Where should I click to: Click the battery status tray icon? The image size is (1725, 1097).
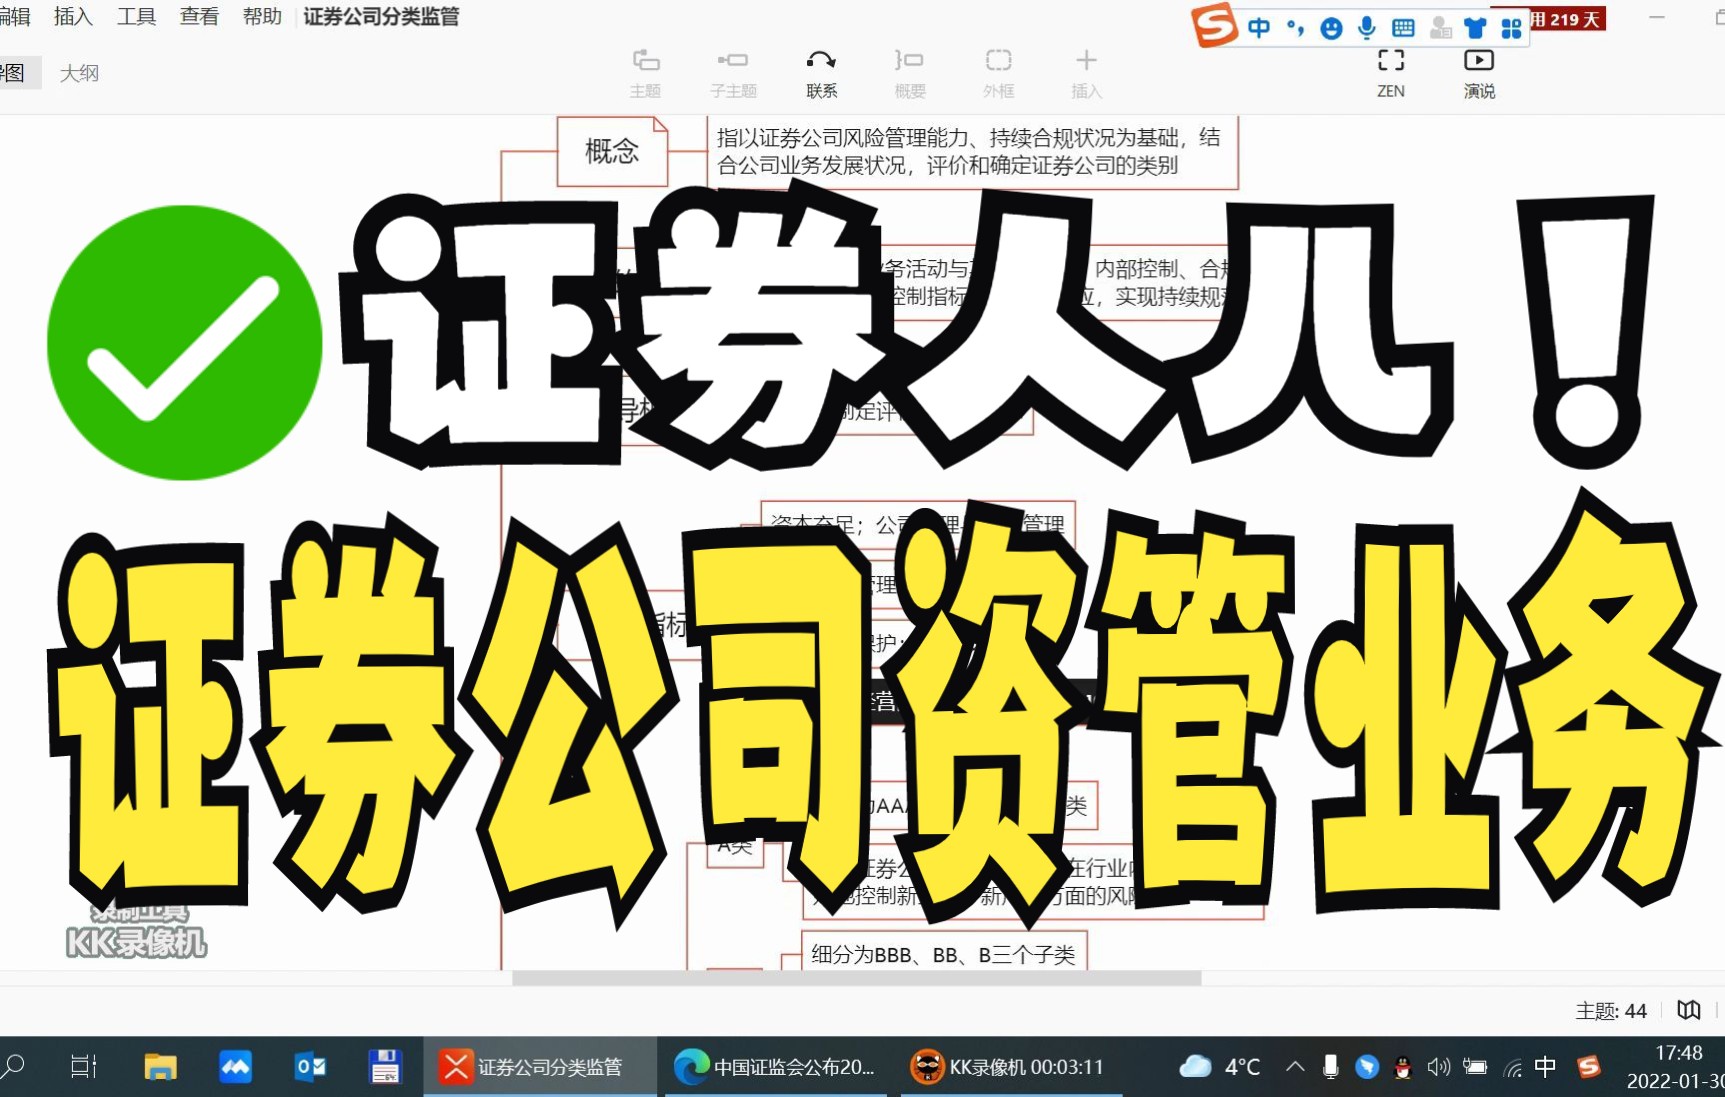[1475, 1067]
